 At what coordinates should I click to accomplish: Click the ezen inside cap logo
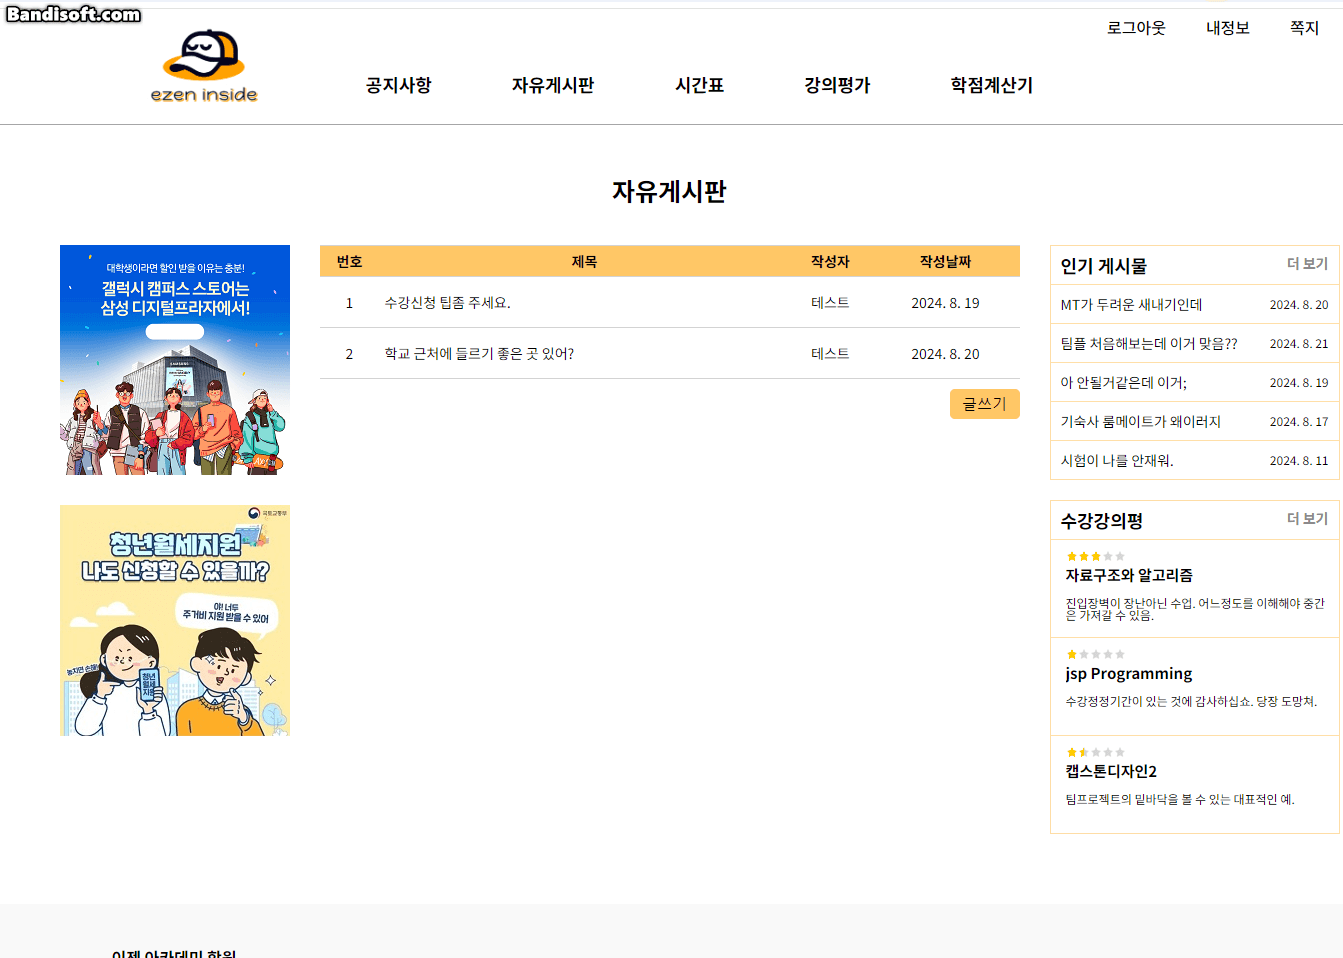(204, 66)
